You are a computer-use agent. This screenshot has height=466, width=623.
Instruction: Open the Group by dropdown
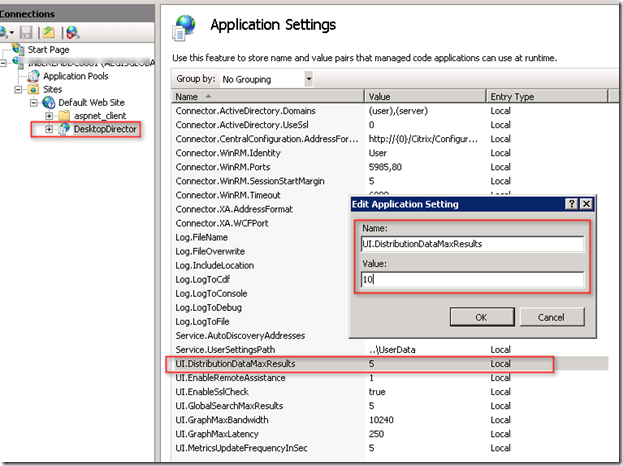pos(309,78)
